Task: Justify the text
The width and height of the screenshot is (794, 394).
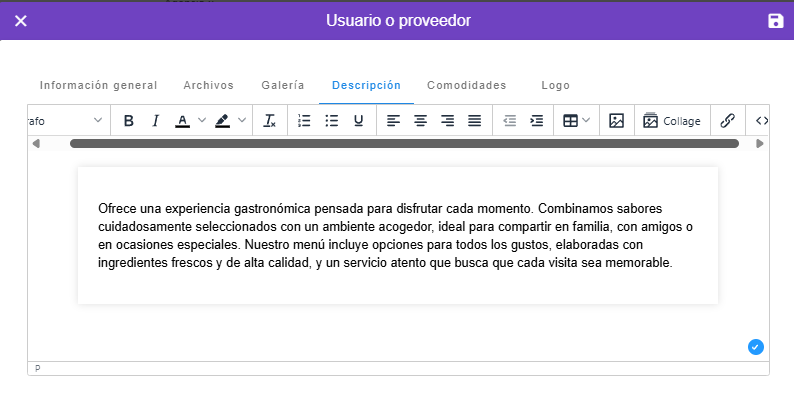Action: point(474,121)
